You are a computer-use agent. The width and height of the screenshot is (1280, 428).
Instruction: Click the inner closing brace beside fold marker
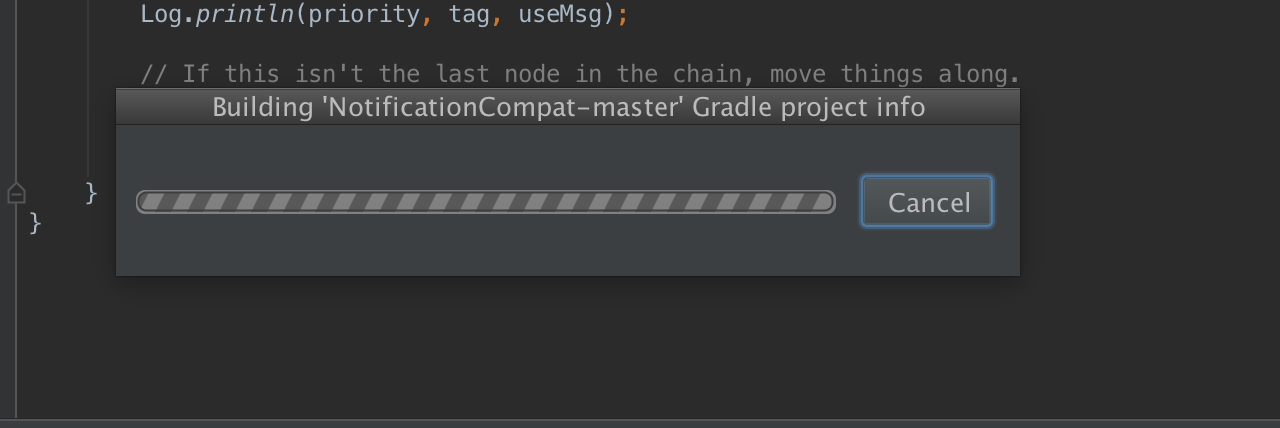point(91,192)
